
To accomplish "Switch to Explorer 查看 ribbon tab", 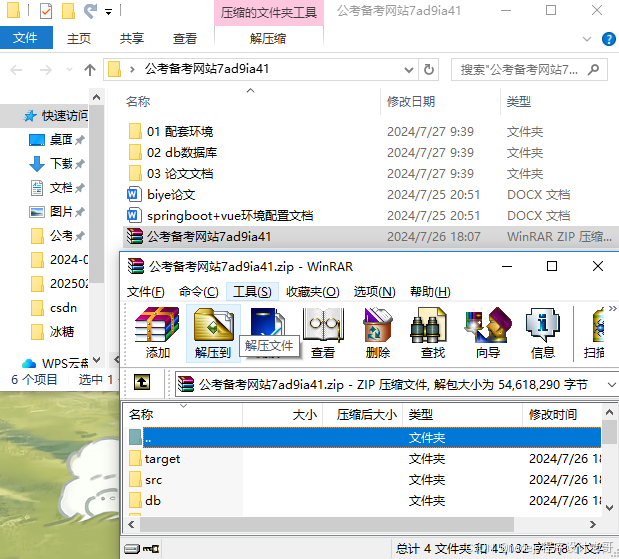I will pos(185,38).
